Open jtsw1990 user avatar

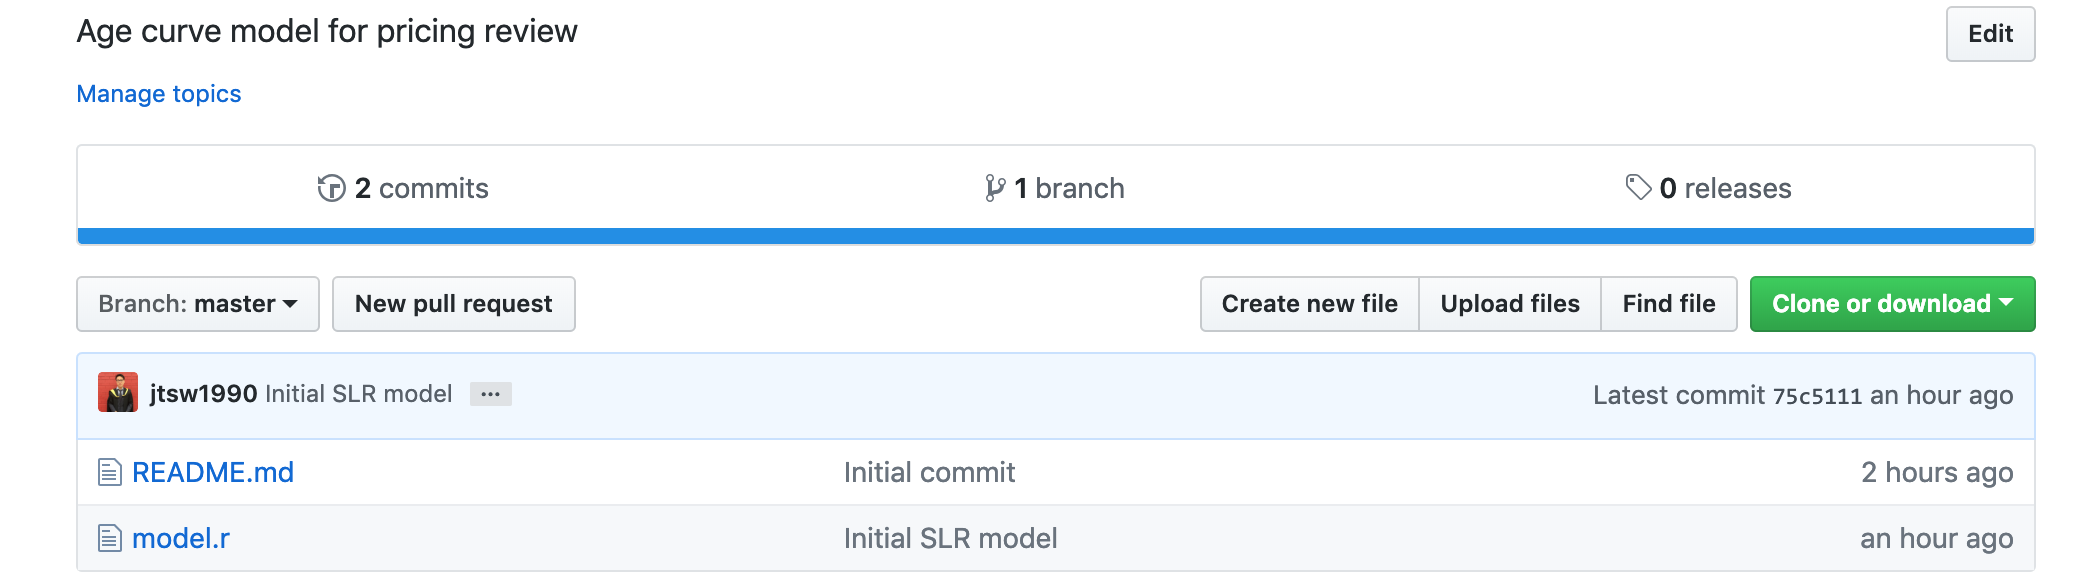[118, 393]
